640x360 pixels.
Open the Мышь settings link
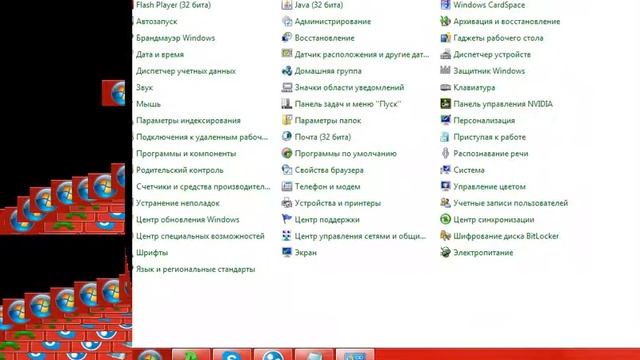click(x=148, y=104)
